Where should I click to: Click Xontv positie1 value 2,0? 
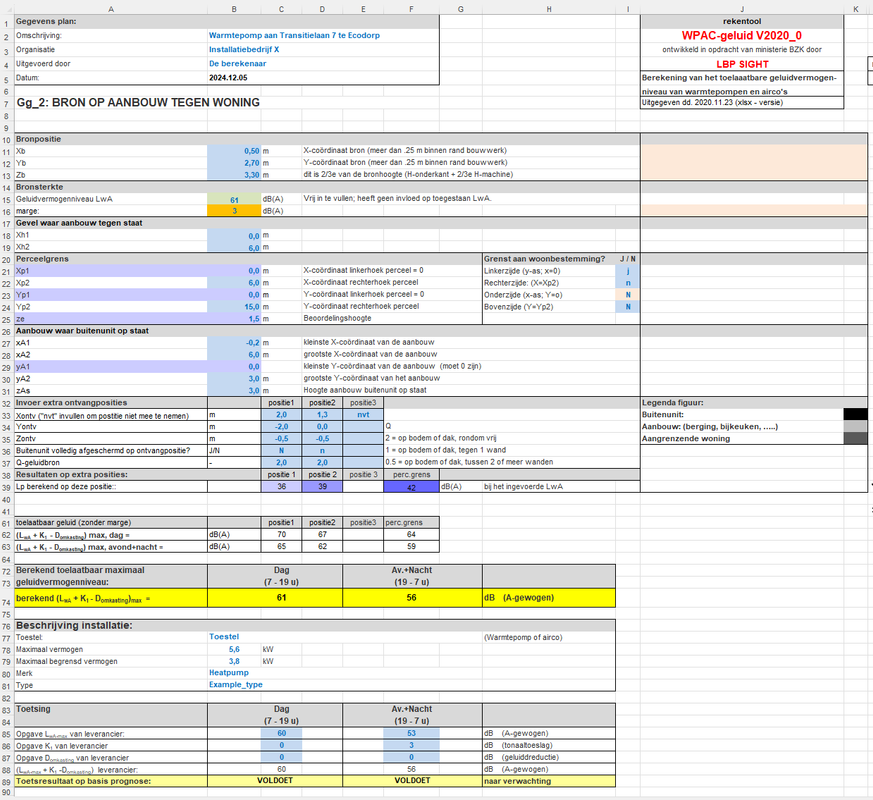[281, 415]
